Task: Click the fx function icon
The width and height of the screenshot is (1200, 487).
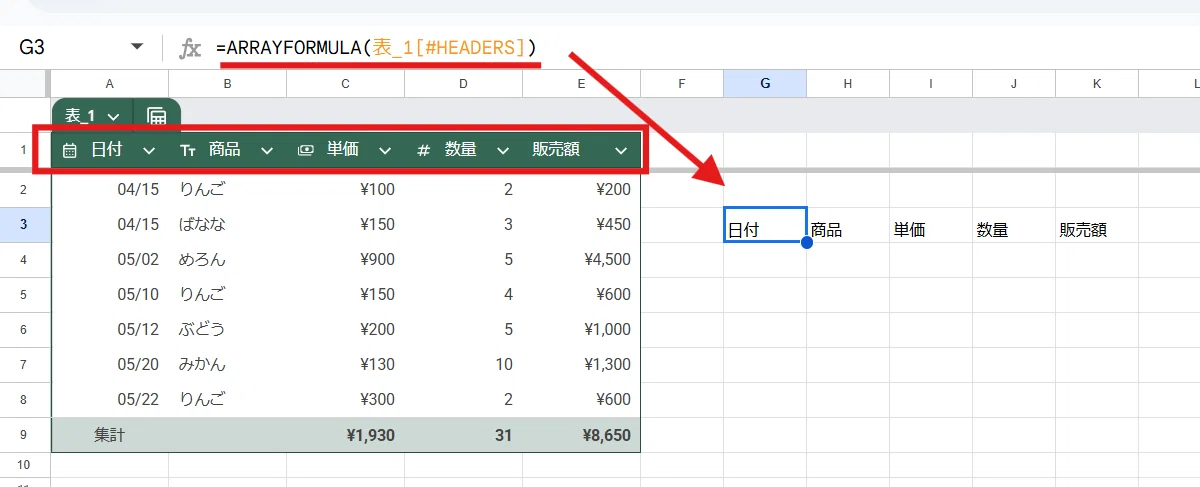Action: pyautogui.click(x=190, y=48)
